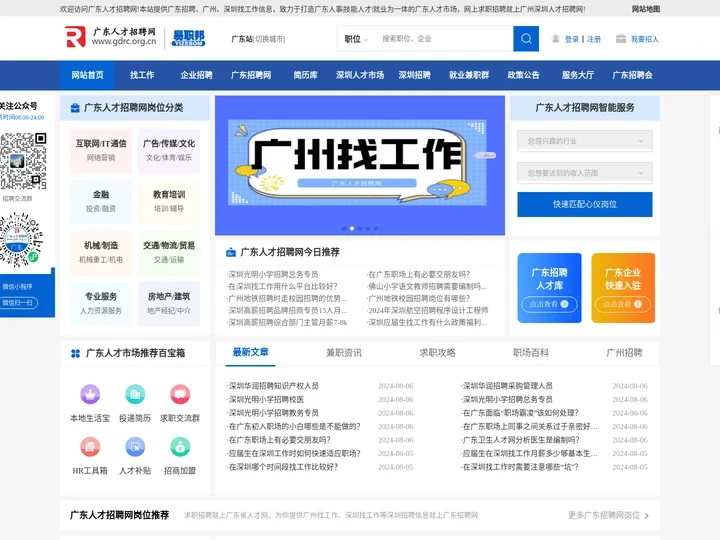The height and width of the screenshot is (540, 720).
Task: Switch to 求职攻略 tab
Action: click(438, 353)
